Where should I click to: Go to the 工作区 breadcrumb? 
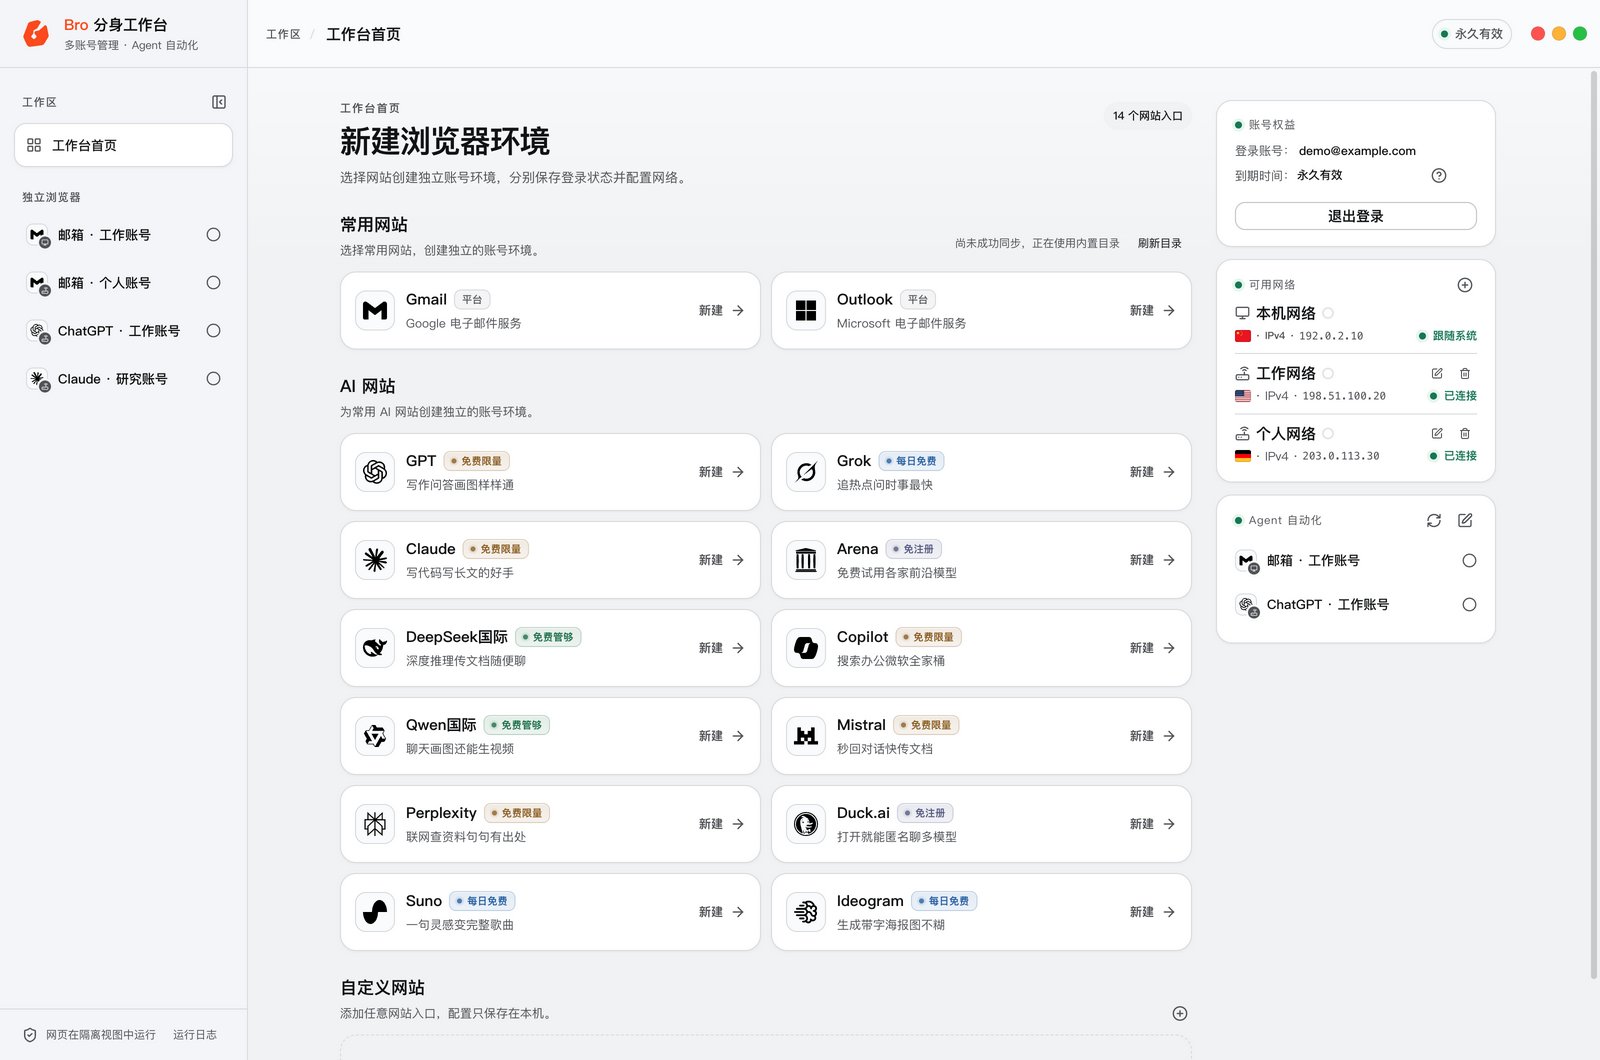click(283, 34)
